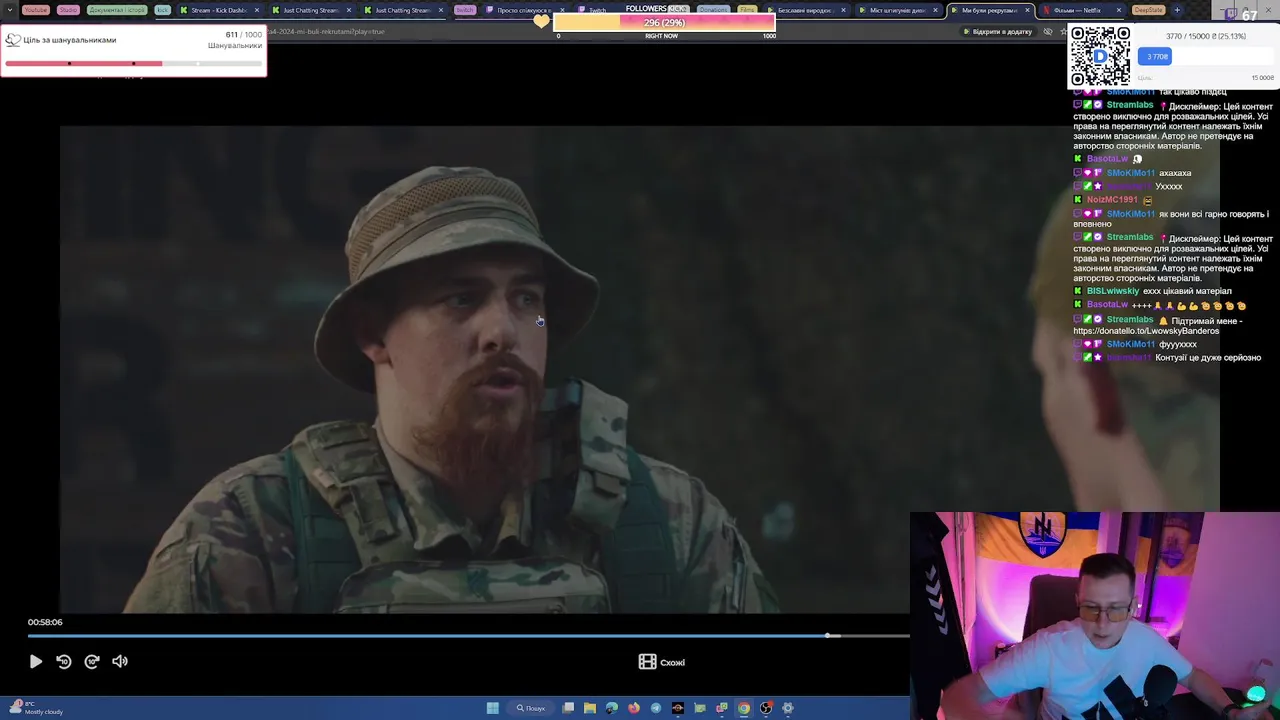The image size is (1280, 720).
Task: Play the paused movie
Action: [35, 661]
